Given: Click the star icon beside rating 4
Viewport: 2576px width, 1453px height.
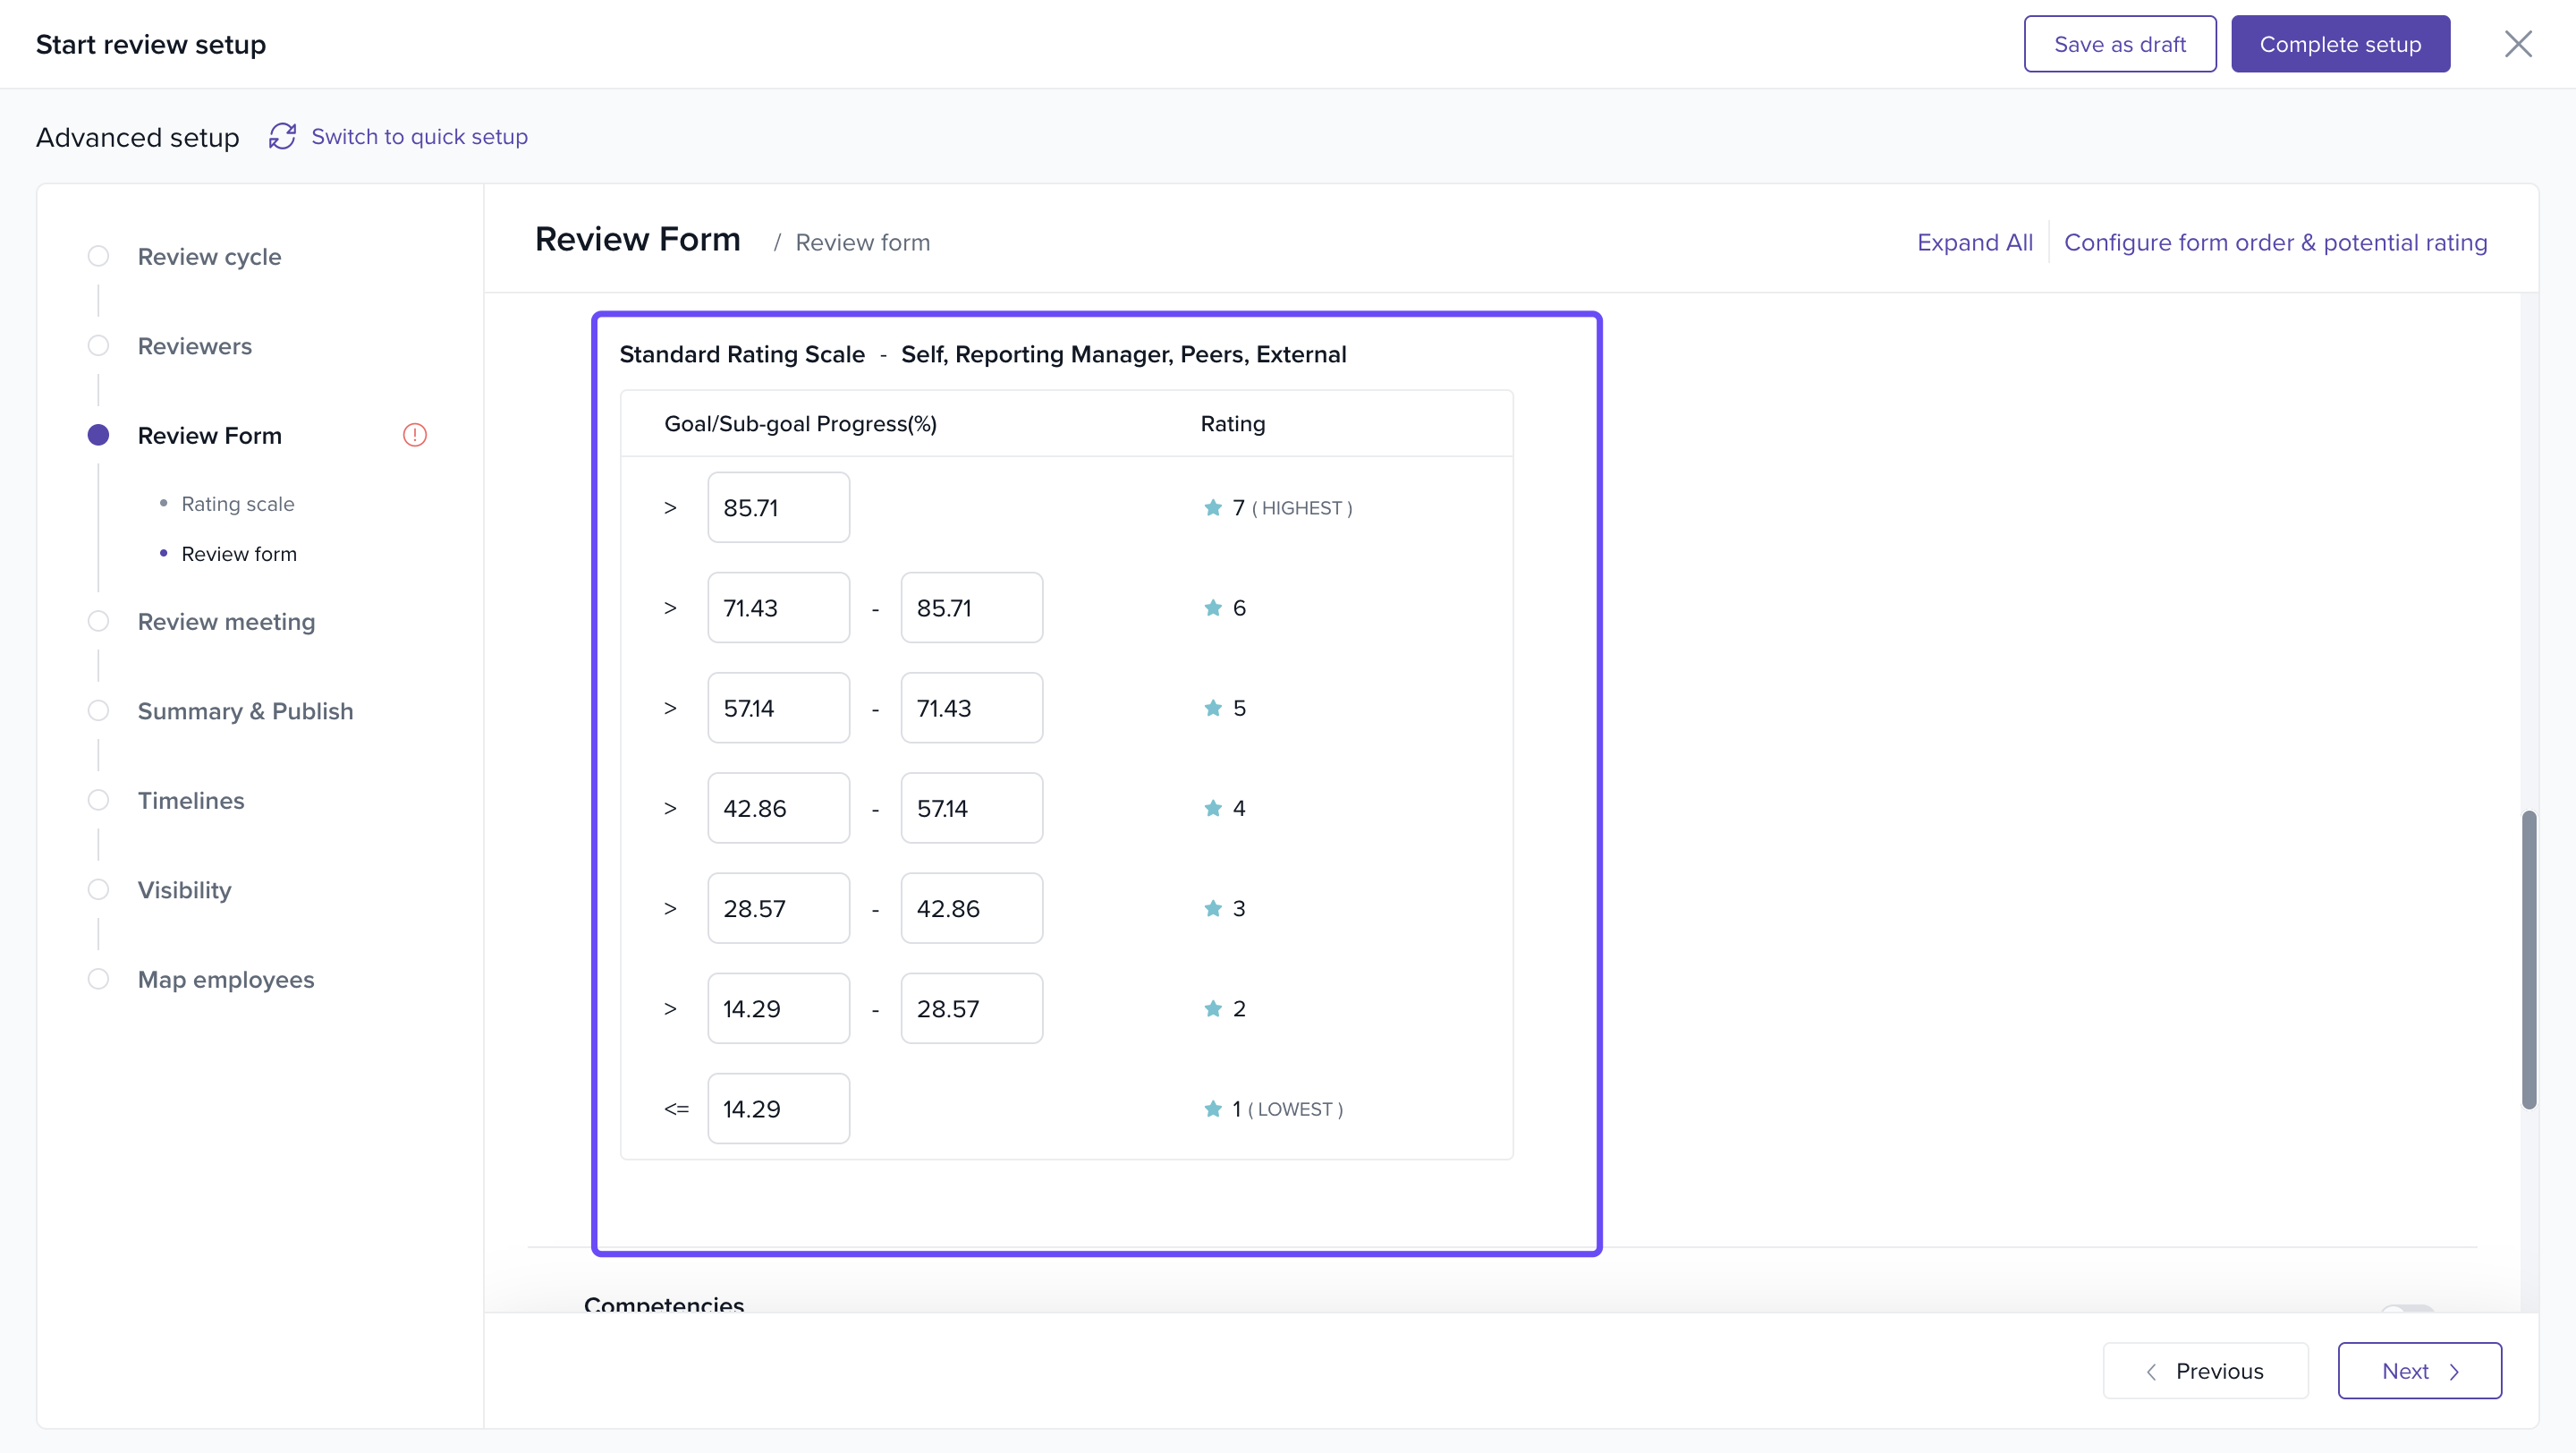Looking at the screenshot, I should coord(1213,808).
